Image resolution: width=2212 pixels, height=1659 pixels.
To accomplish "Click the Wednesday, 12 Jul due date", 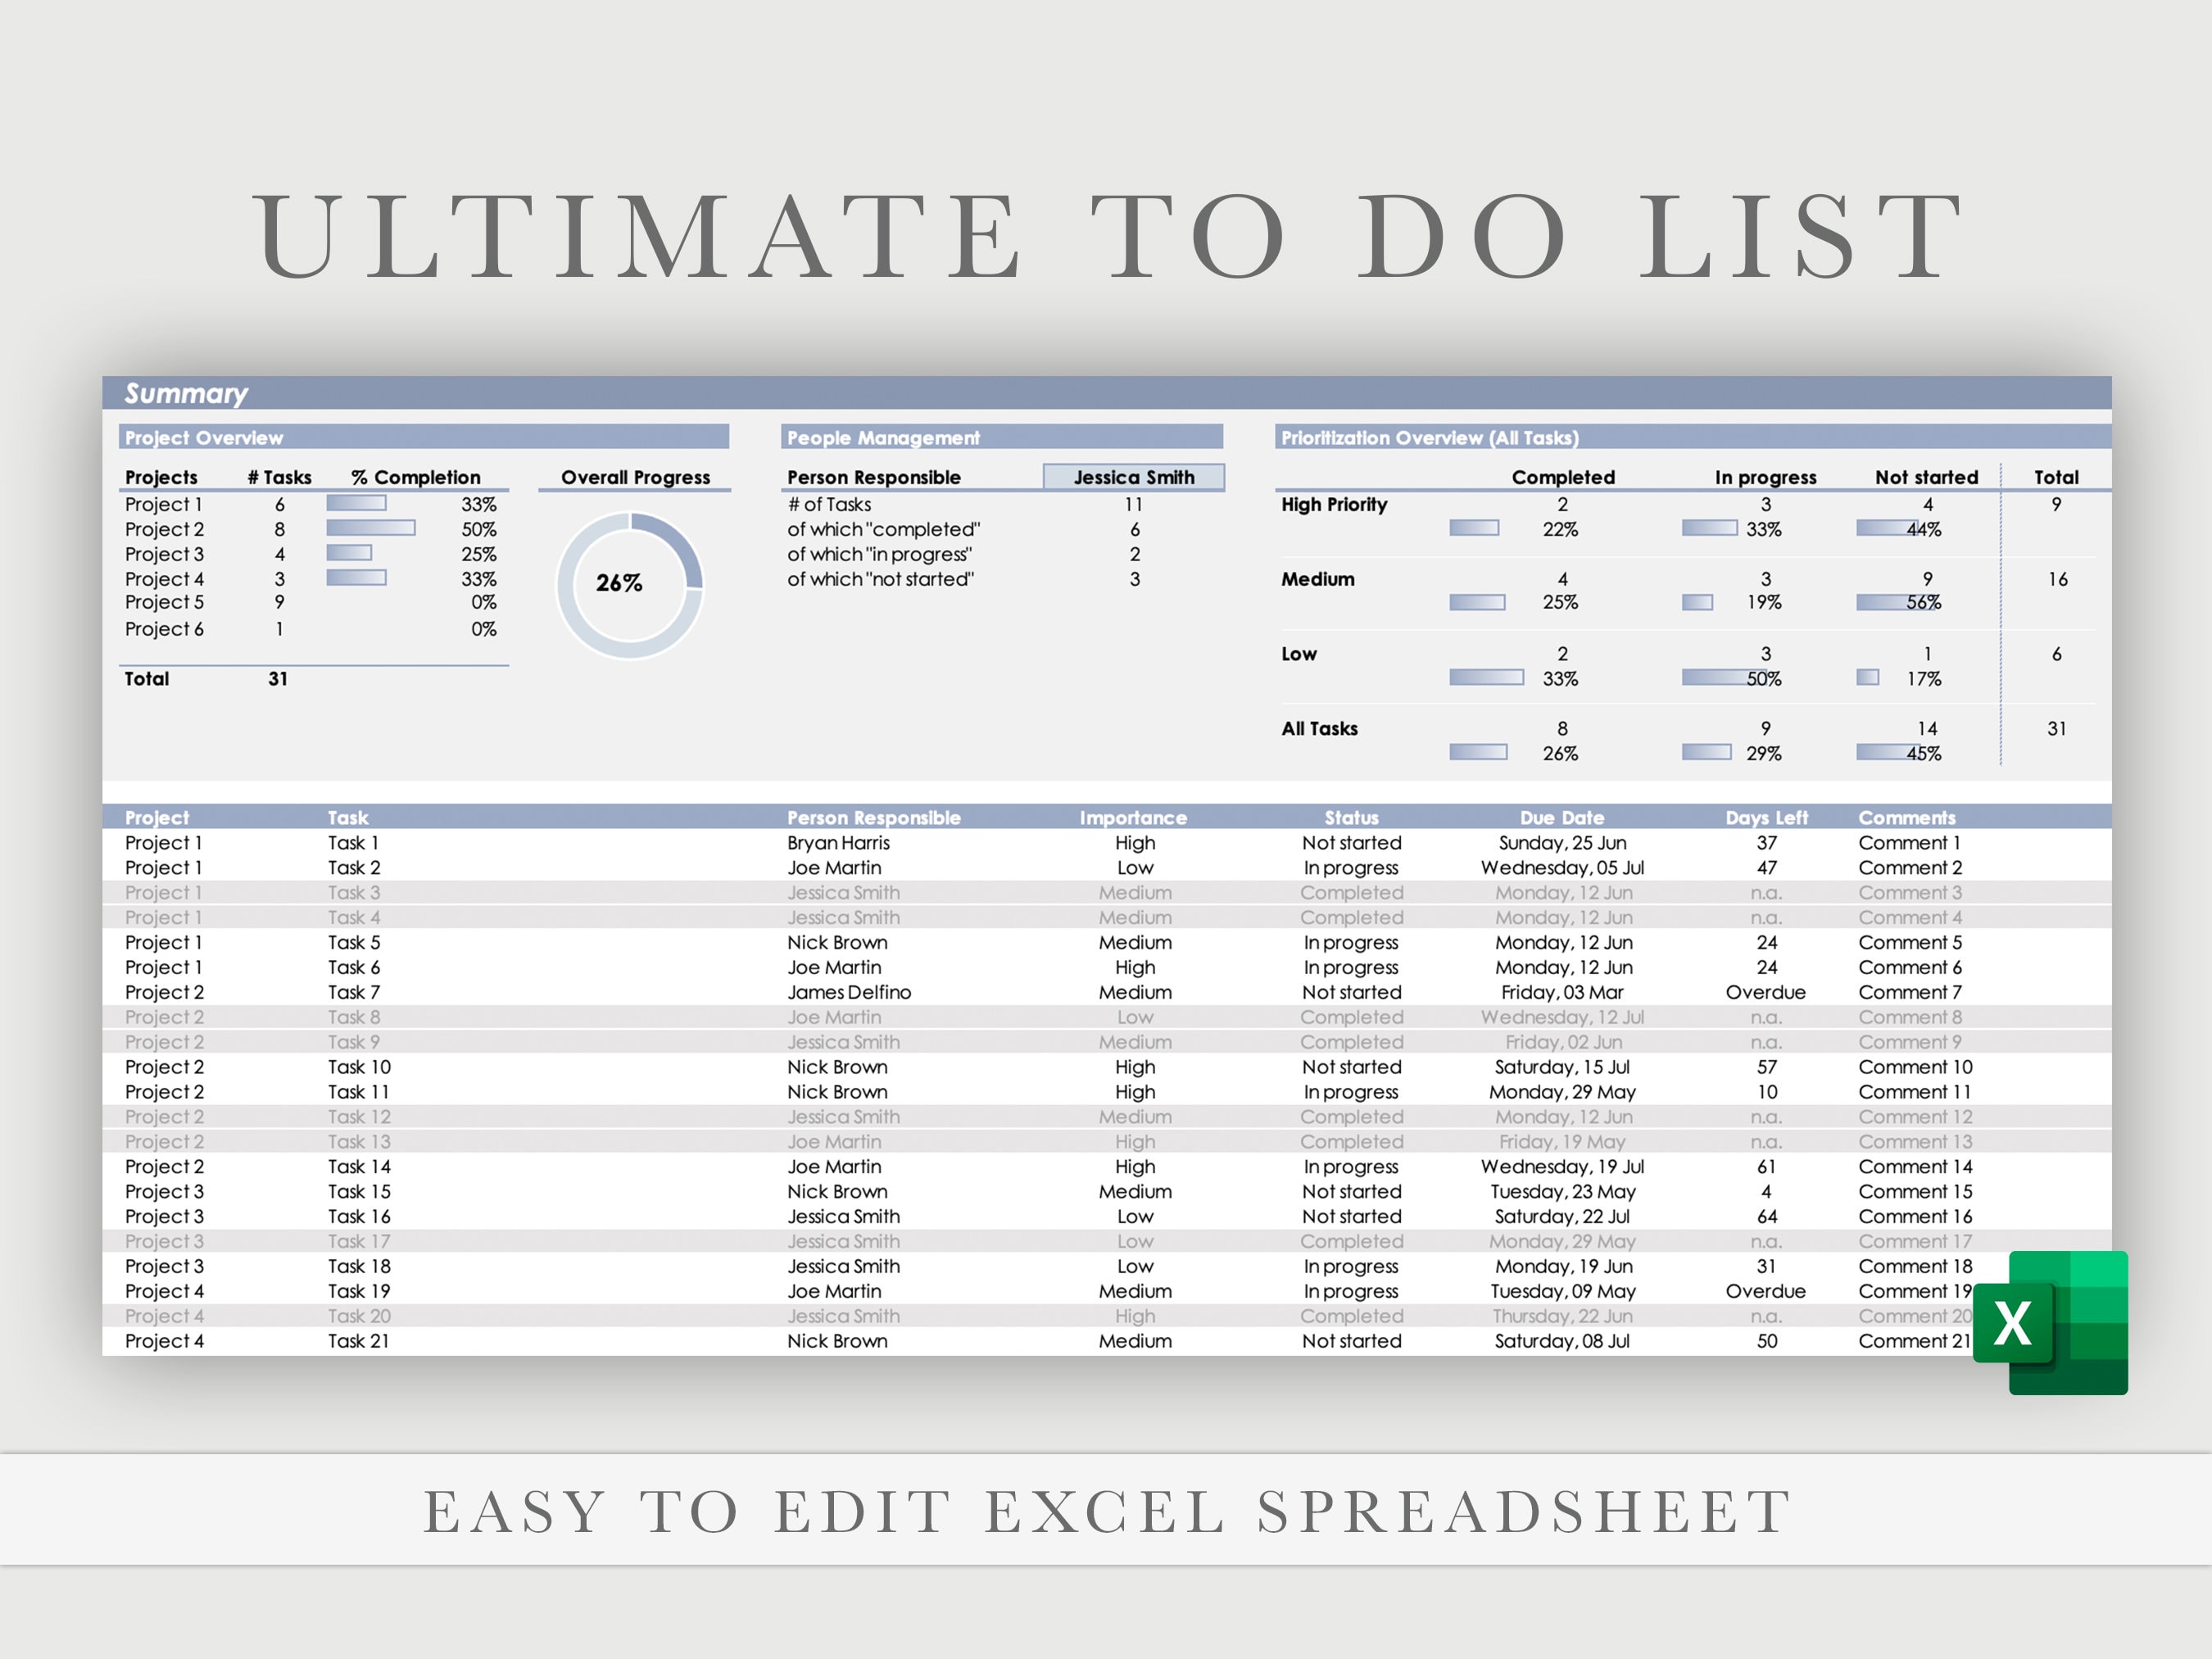I will (1562, 1017).
